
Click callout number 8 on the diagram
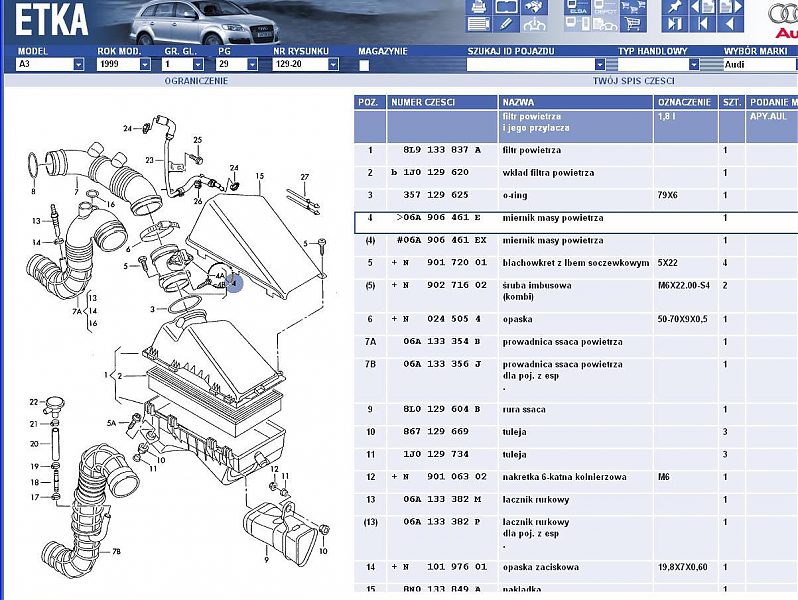[34, 192]
